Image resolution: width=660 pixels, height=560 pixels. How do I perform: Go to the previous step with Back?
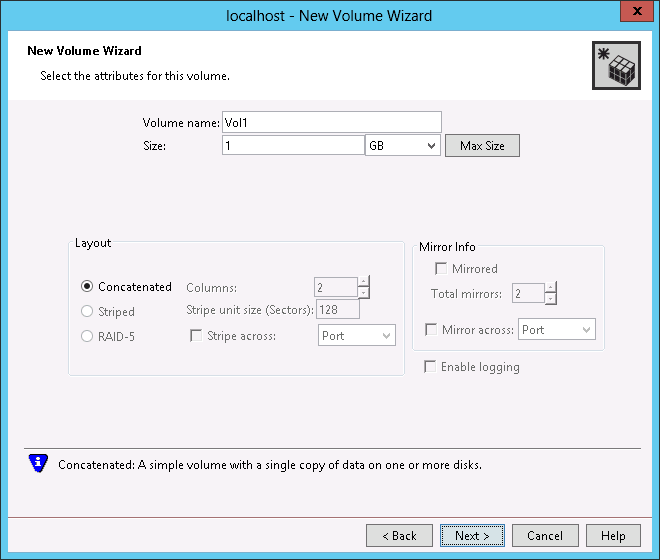[399, 536]
